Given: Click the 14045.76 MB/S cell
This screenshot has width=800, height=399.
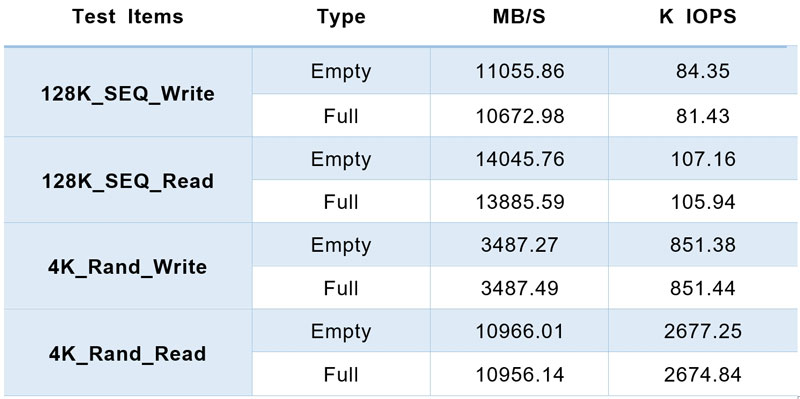Looking at the screenshot, I should pos(520,159).
